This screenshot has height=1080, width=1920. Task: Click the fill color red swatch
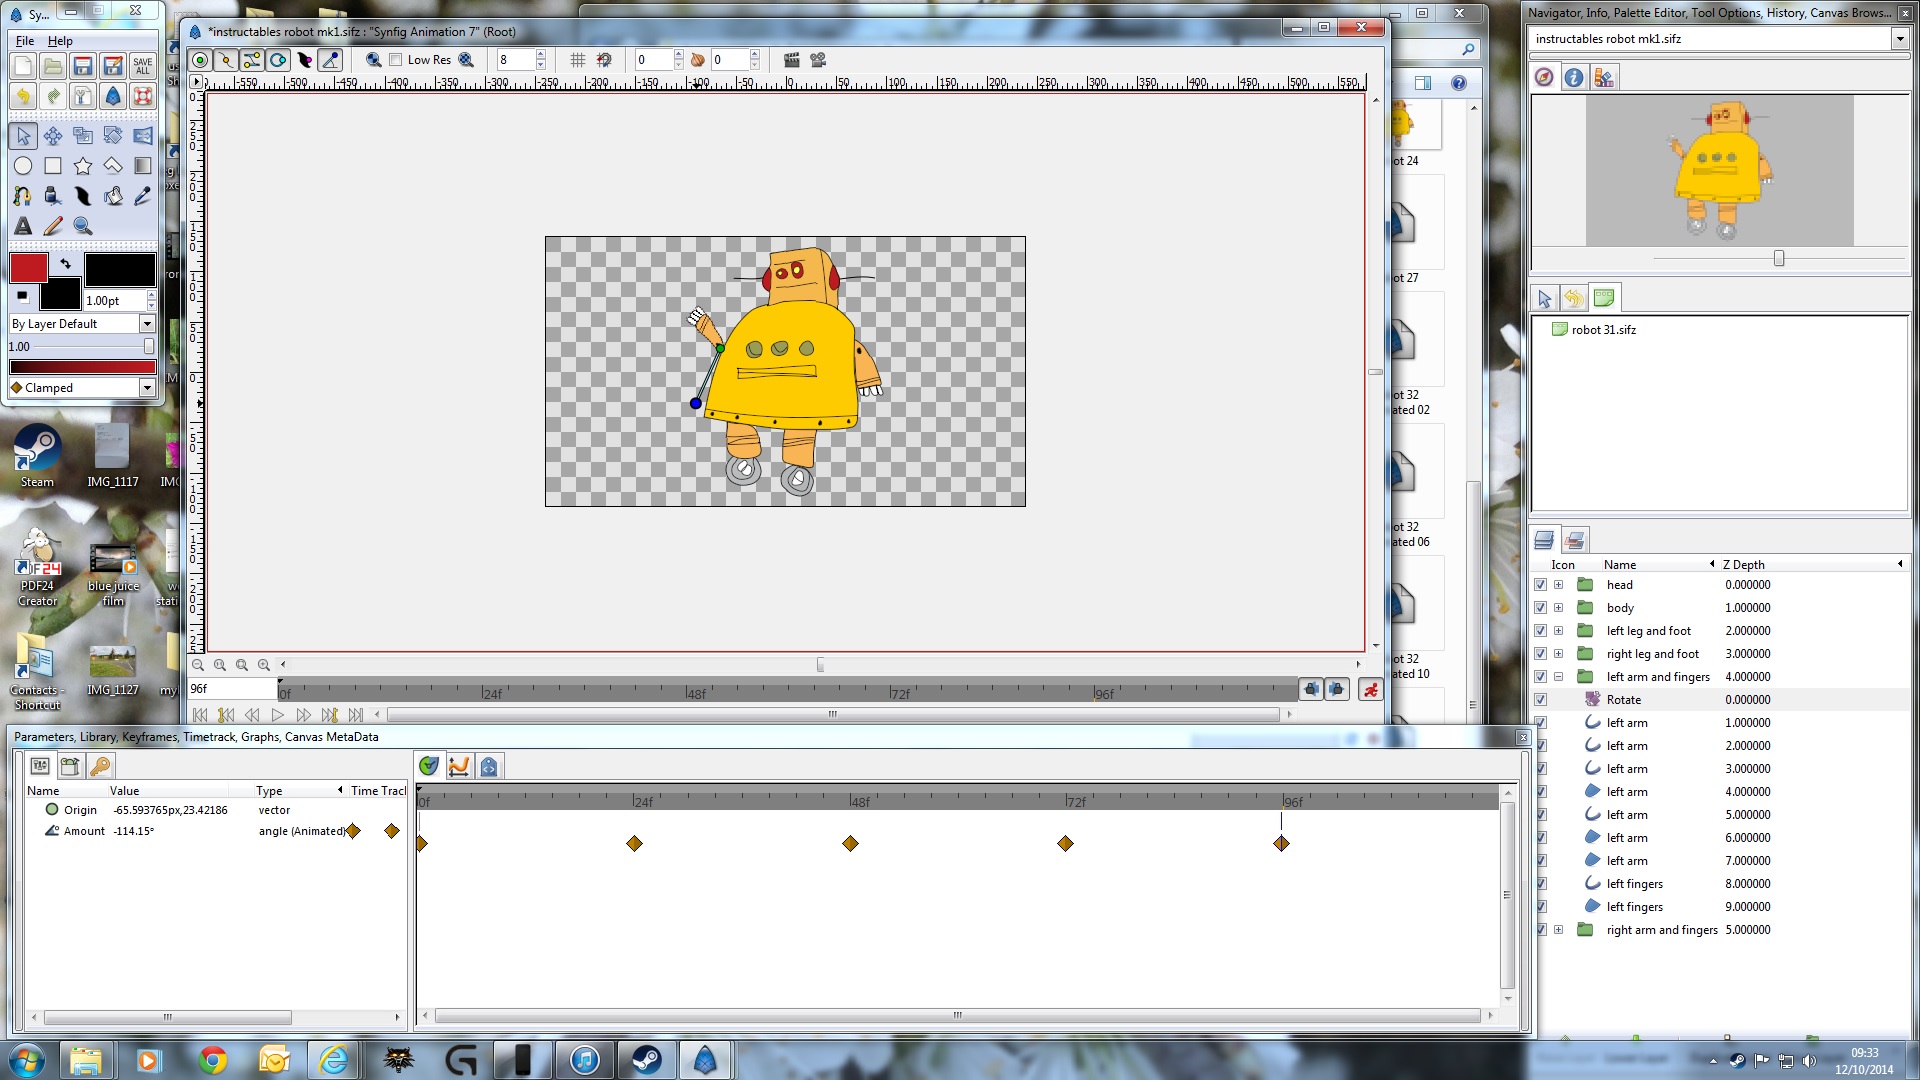(29, 268)
